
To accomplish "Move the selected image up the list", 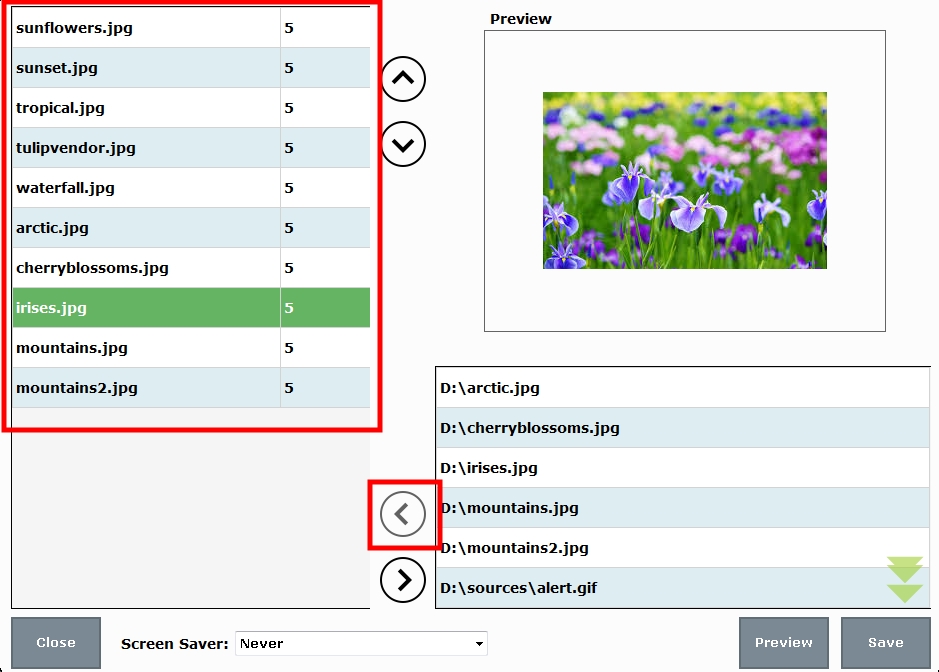I will click(402, 79).
